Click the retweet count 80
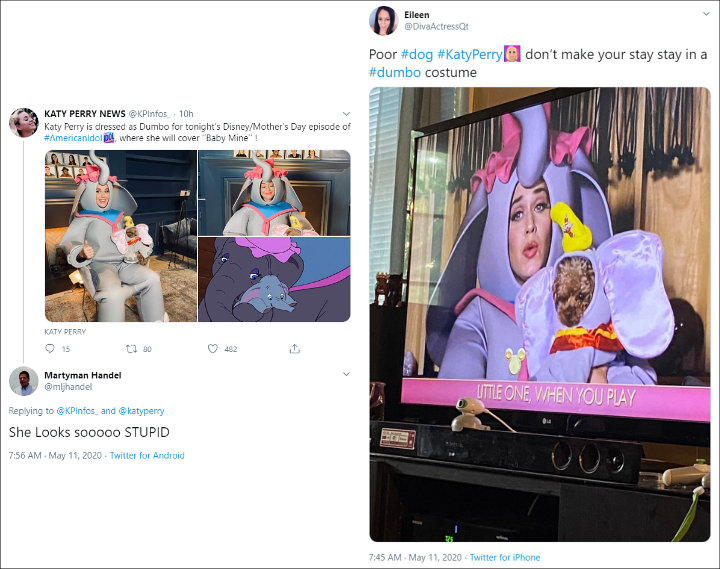The height and width of the screenshot is (569, 720). [x=147, y=349]
